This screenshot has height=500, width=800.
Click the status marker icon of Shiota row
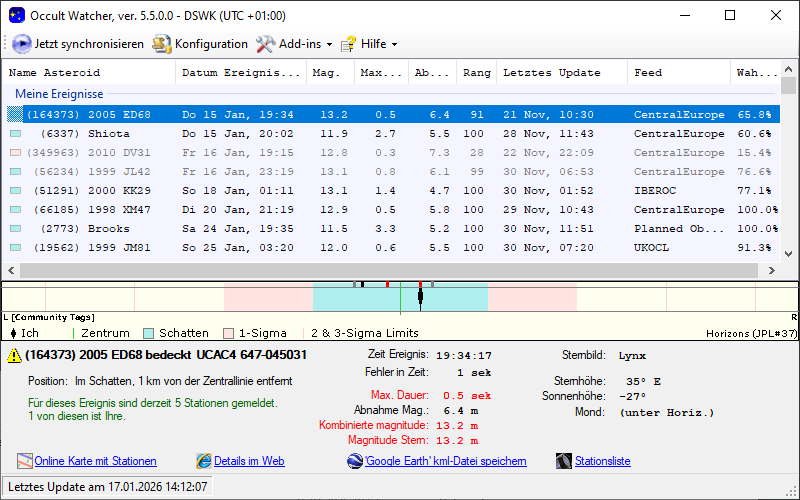(x=15, y=134)
